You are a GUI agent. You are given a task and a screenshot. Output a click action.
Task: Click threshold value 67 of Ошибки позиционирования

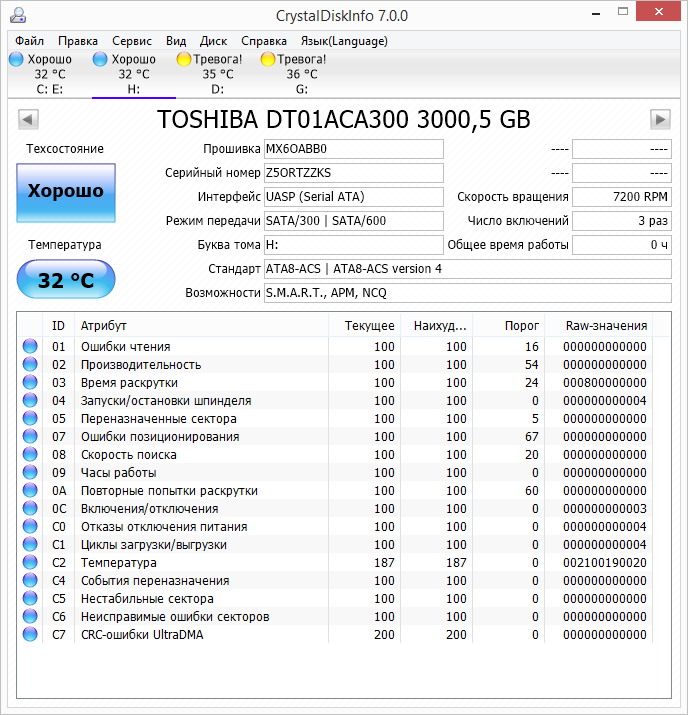tap(532, 437)
